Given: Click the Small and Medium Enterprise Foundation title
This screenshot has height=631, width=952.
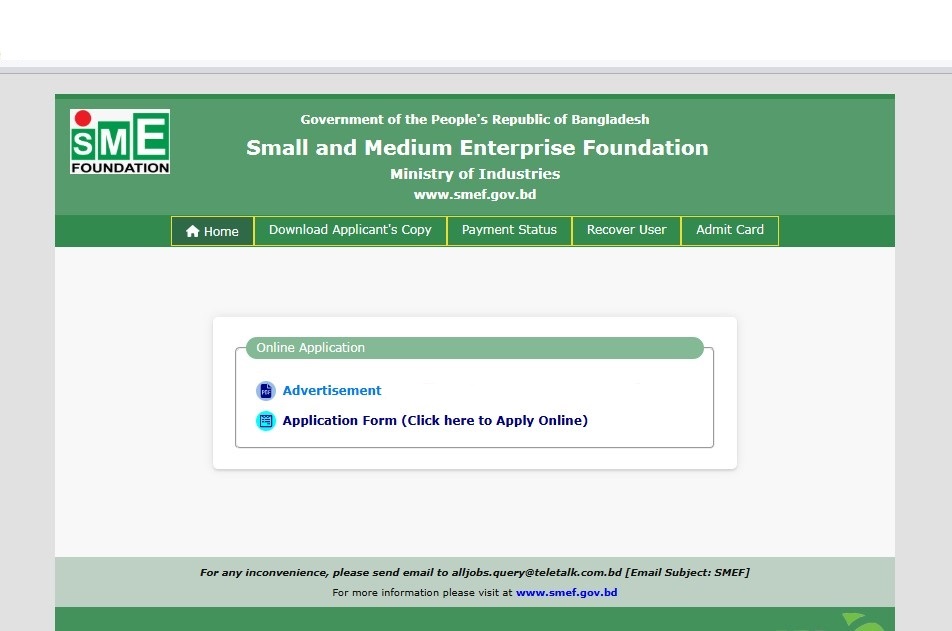Looking at the screenshot, I should [477, 148].
